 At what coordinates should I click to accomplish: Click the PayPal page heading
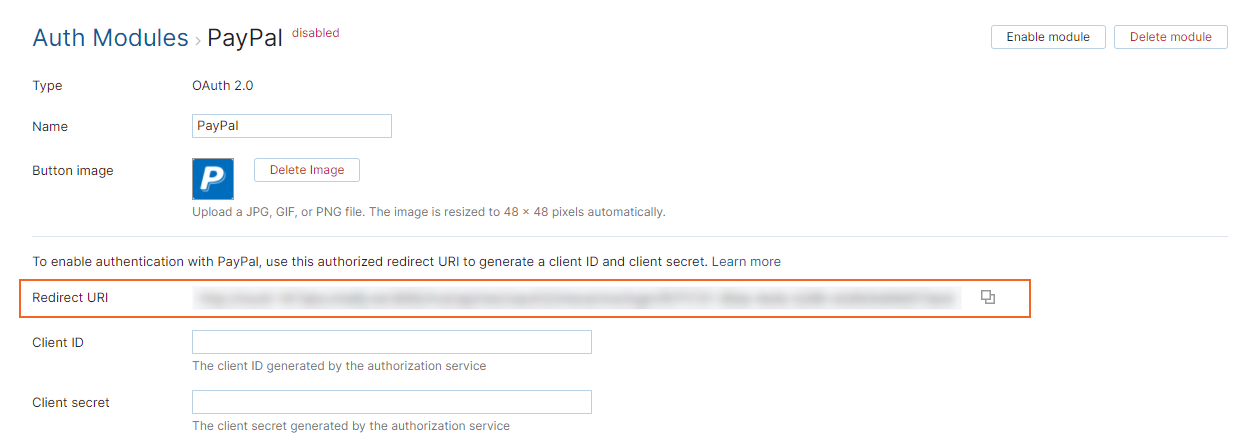245,38
